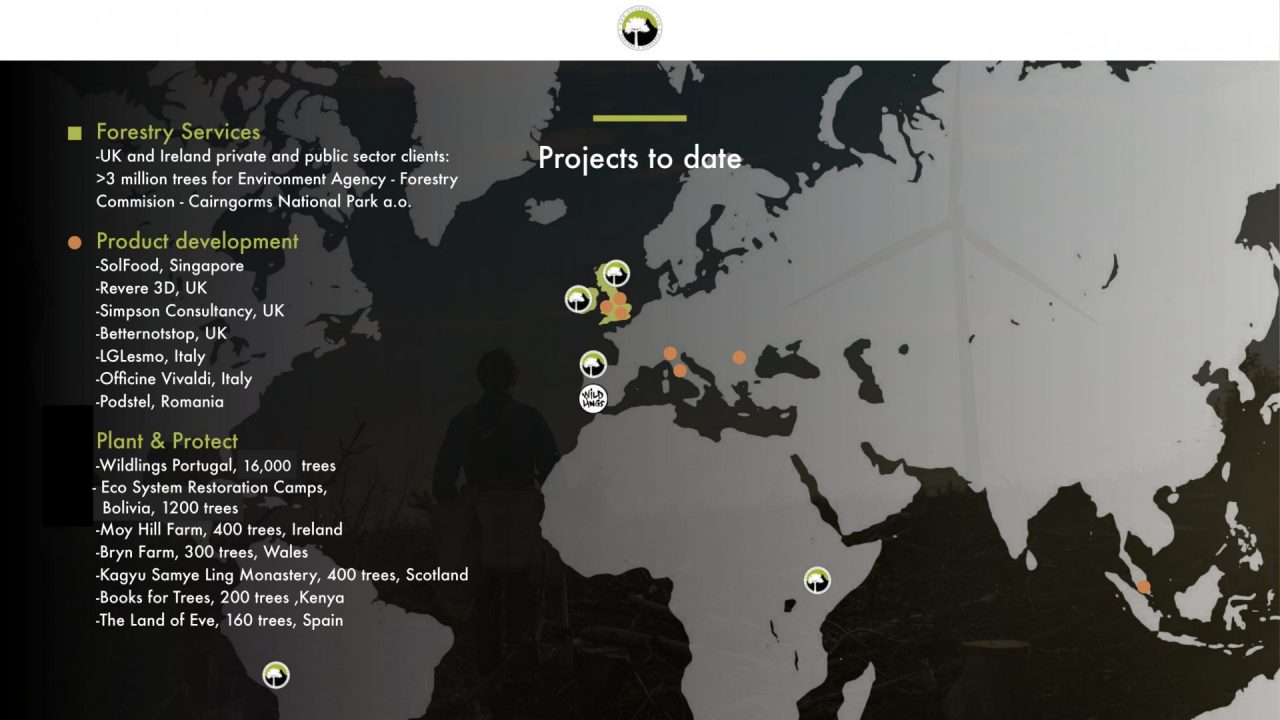Select the tree marker in Kenya

[x=817, y=580]
